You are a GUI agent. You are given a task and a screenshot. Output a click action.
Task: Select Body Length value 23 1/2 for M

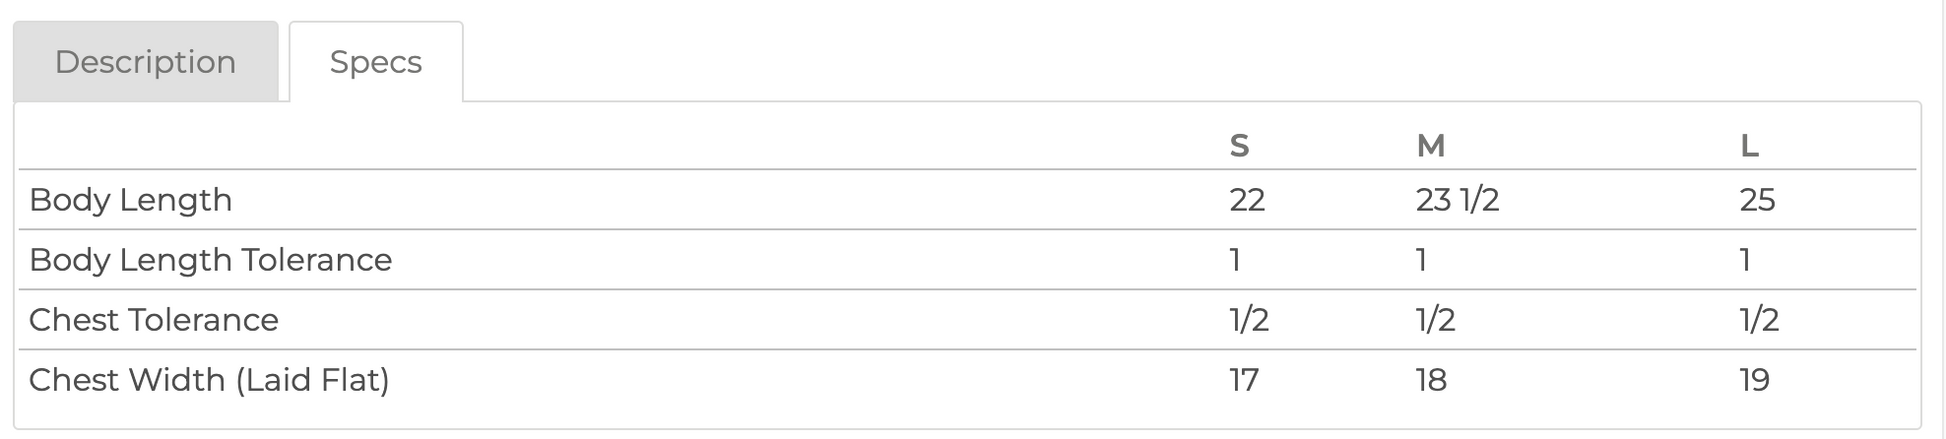[x=1457, y=200]
